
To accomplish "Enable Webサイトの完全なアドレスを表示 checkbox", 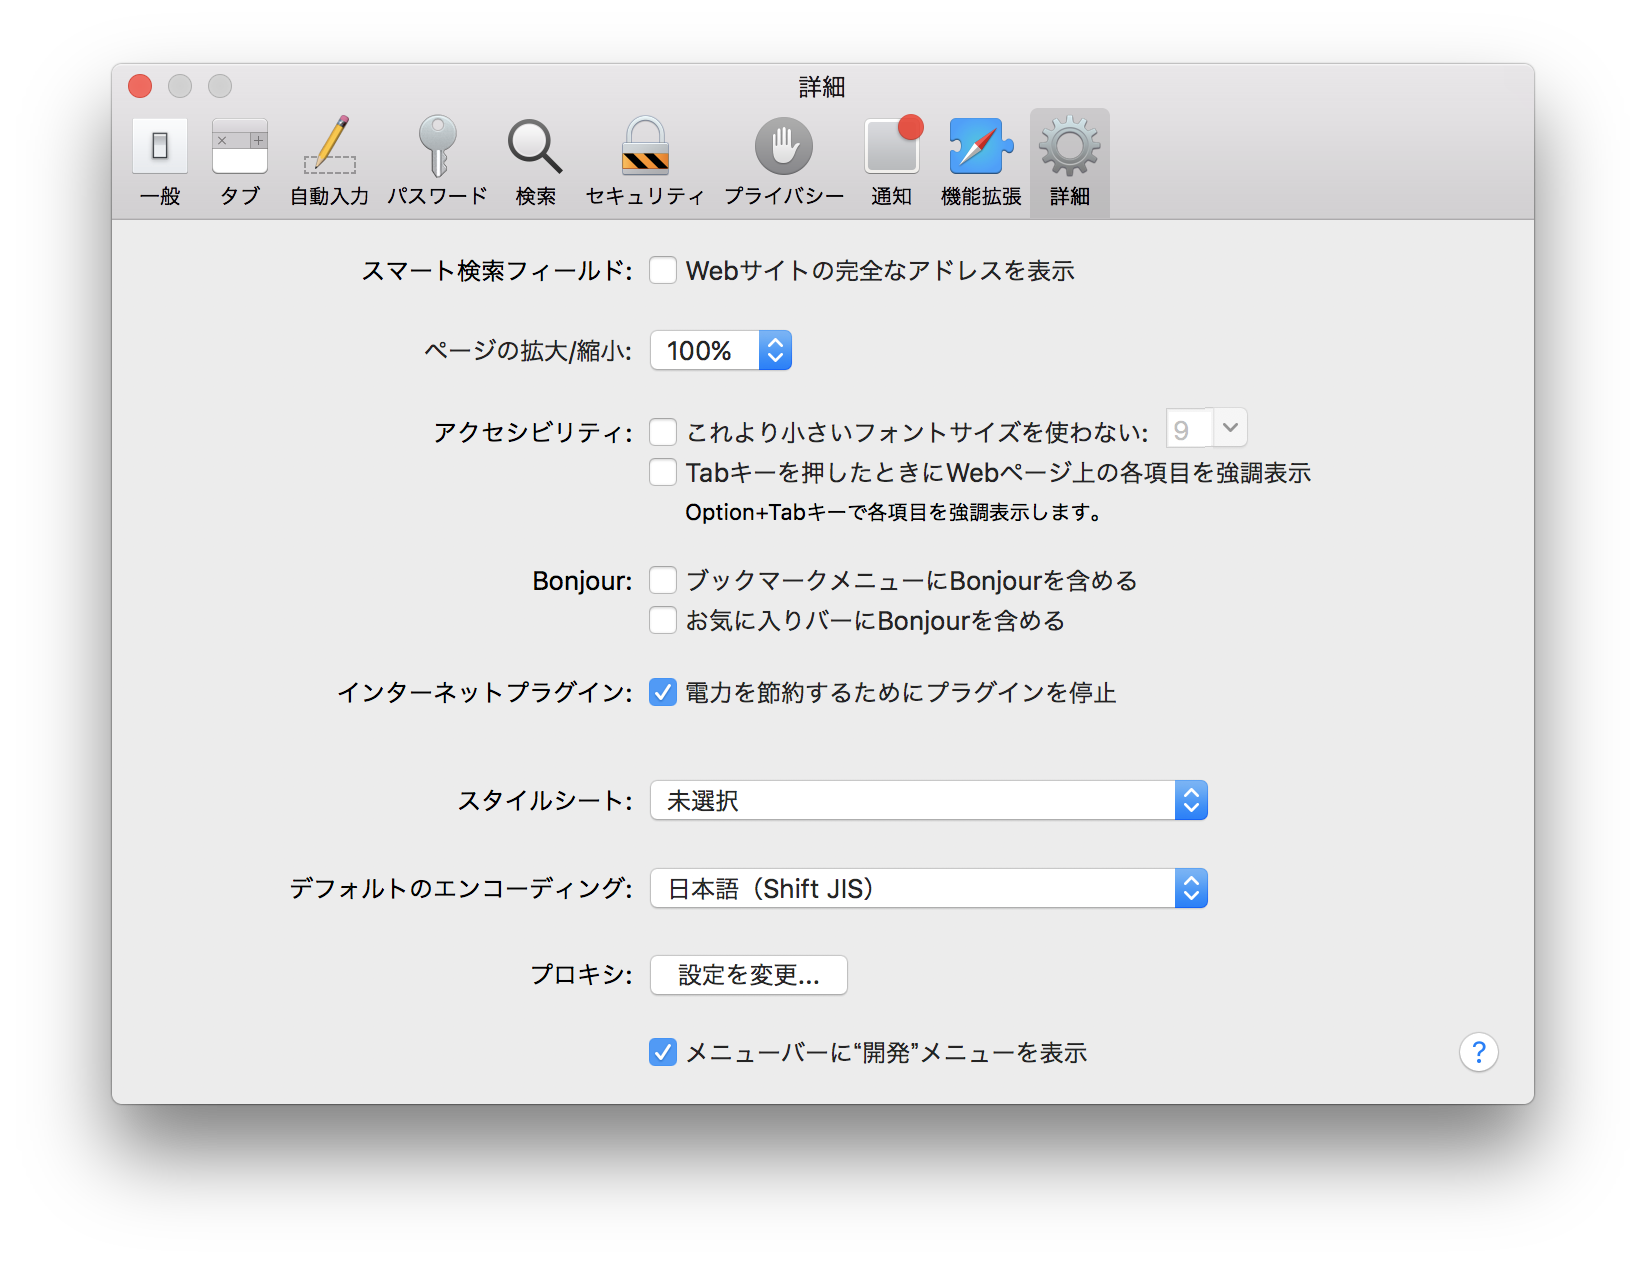I will point(663,270).
